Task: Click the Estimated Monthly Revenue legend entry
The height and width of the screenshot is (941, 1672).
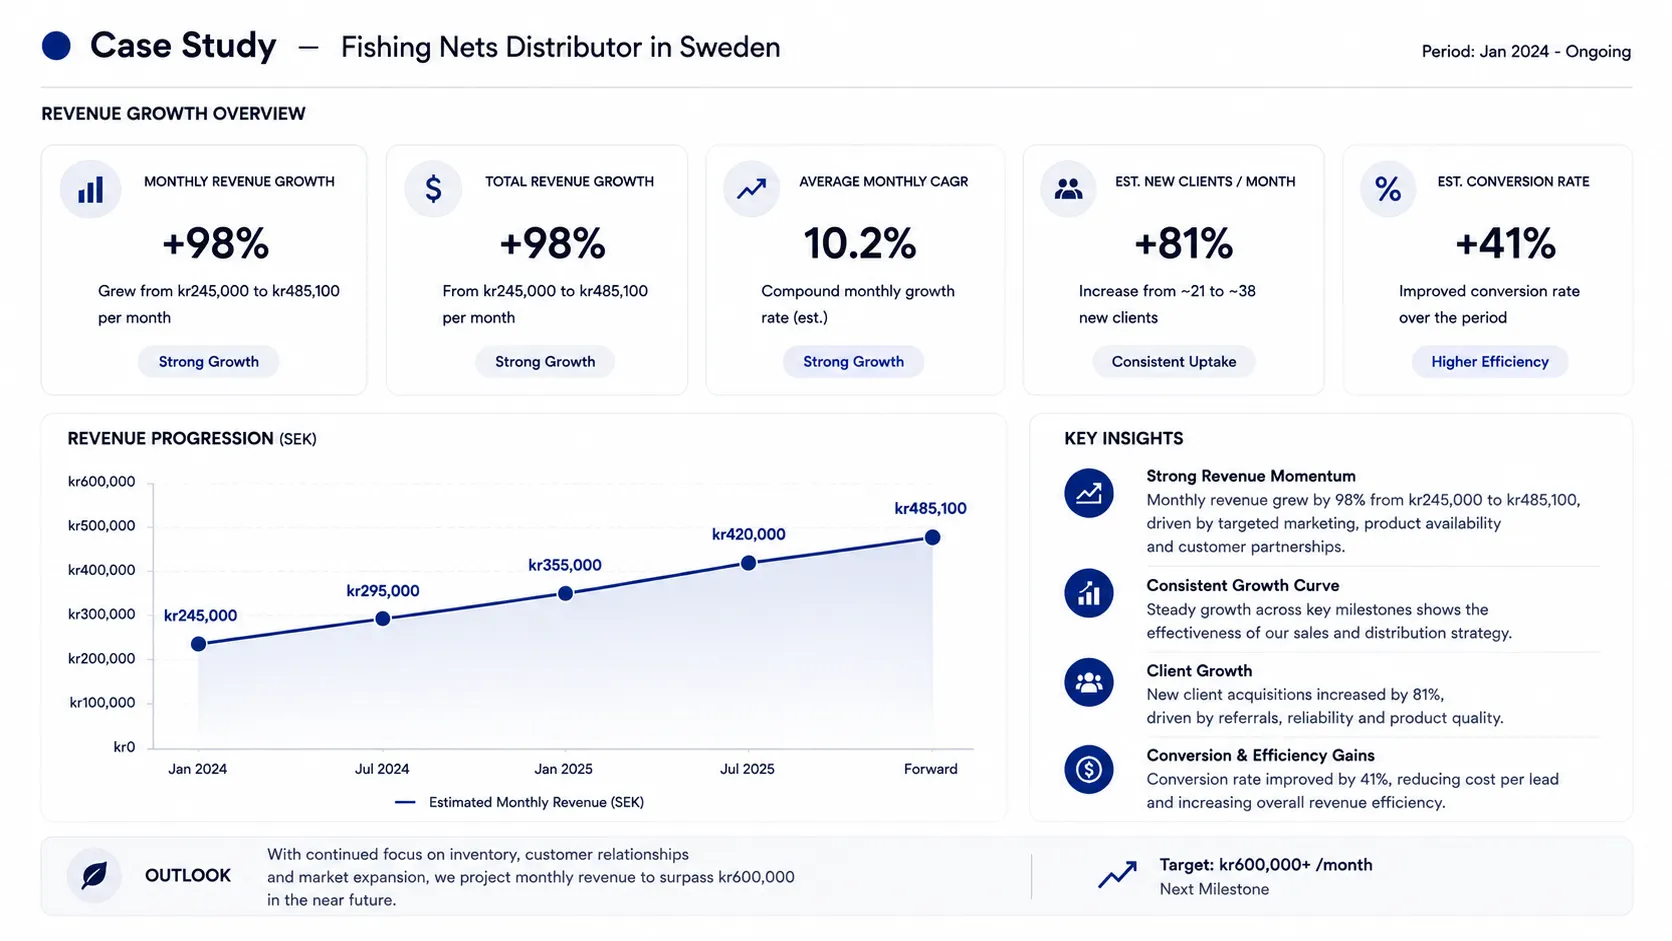Action: pos(519,802)
